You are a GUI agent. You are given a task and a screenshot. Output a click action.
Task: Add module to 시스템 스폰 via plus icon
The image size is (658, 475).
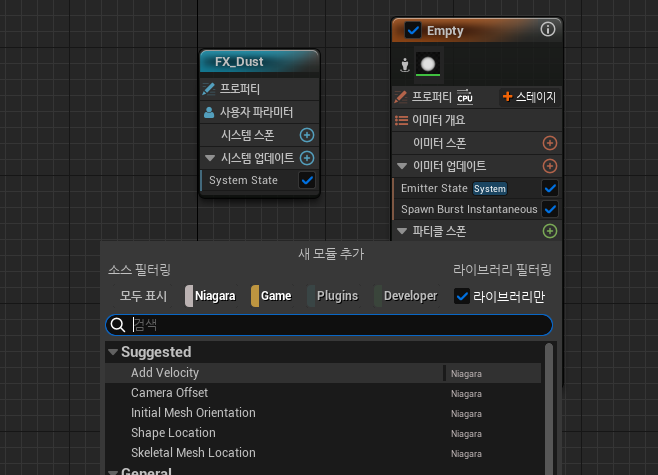click(307, 135)
